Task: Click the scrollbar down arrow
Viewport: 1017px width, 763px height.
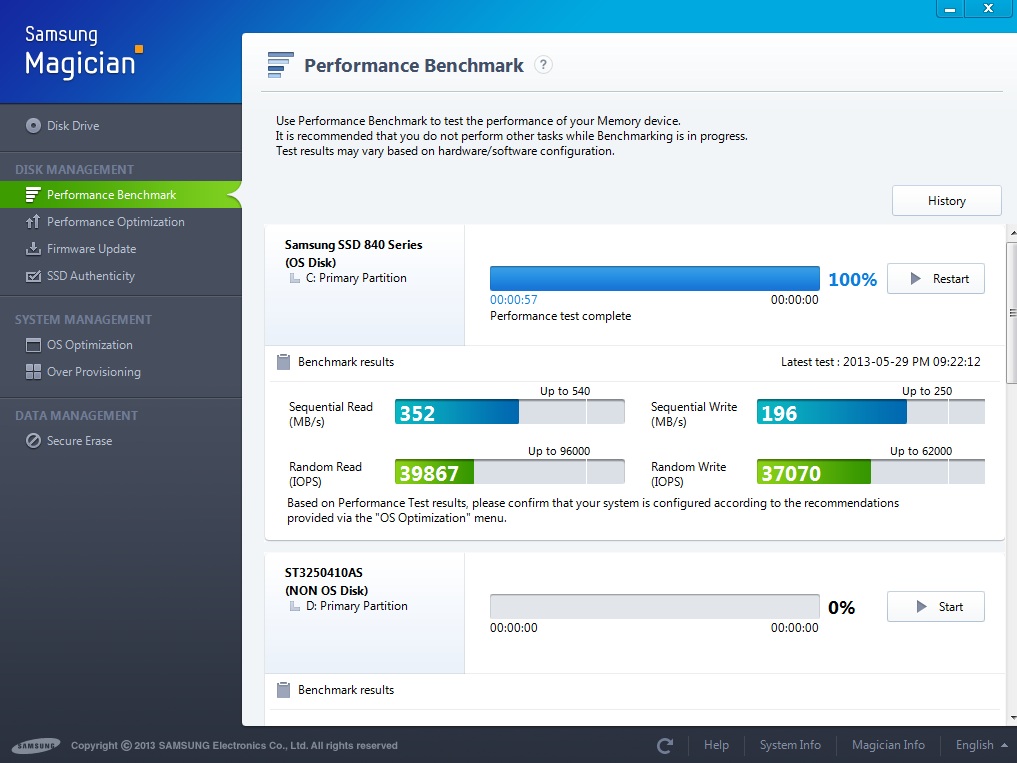Action: (x=1012, y=718)
